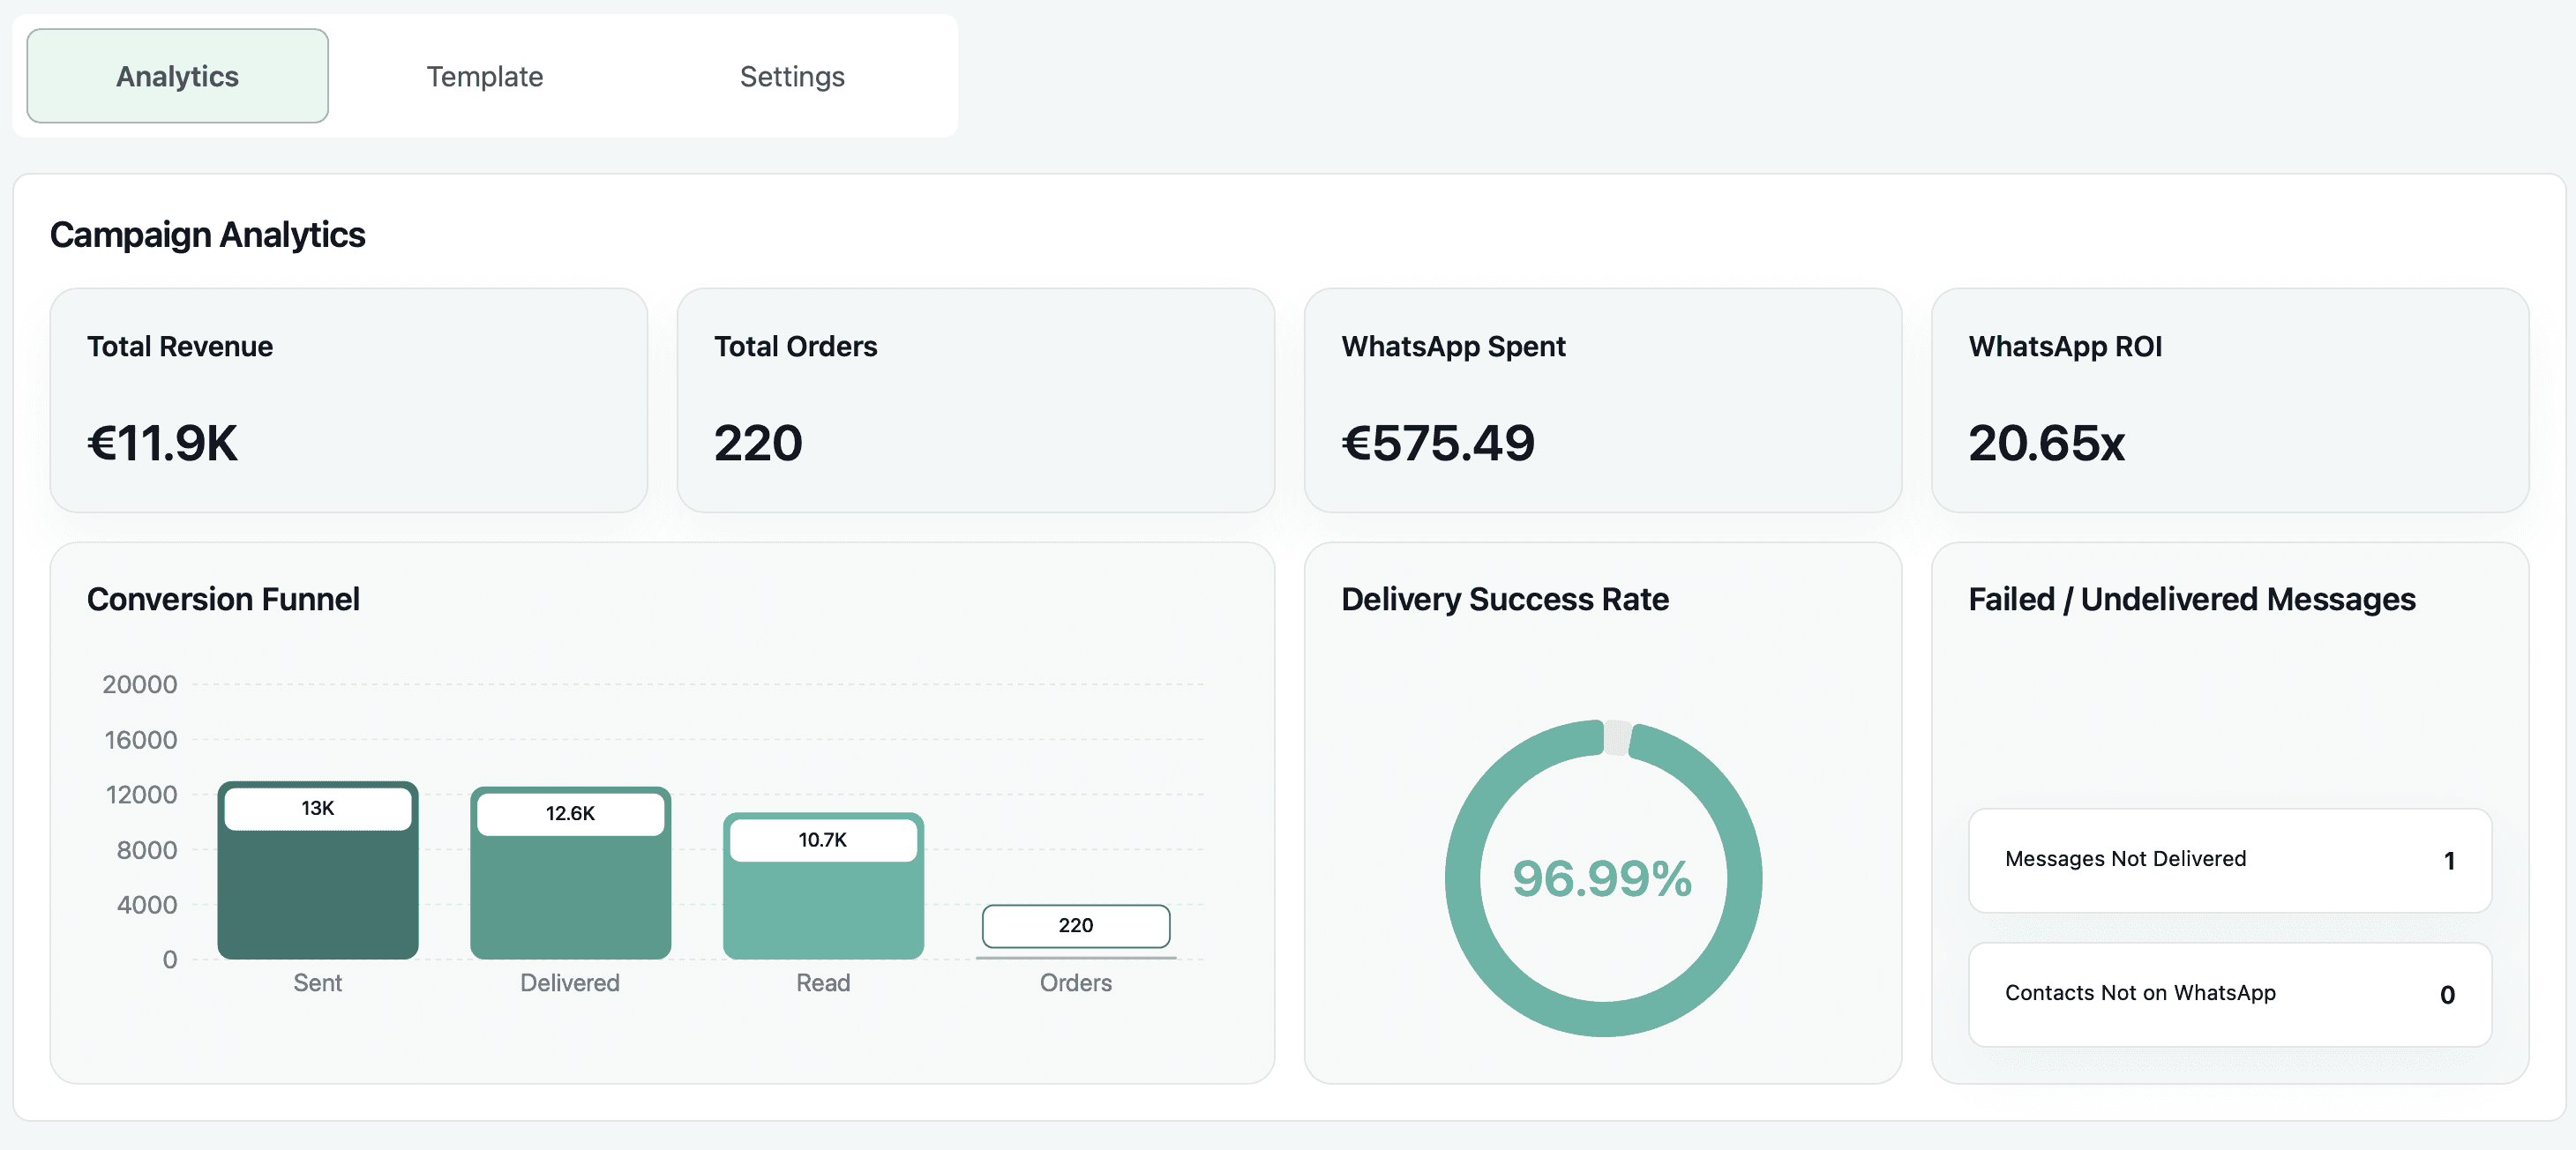Click the 96.99% percentage text

(1602, 879)
